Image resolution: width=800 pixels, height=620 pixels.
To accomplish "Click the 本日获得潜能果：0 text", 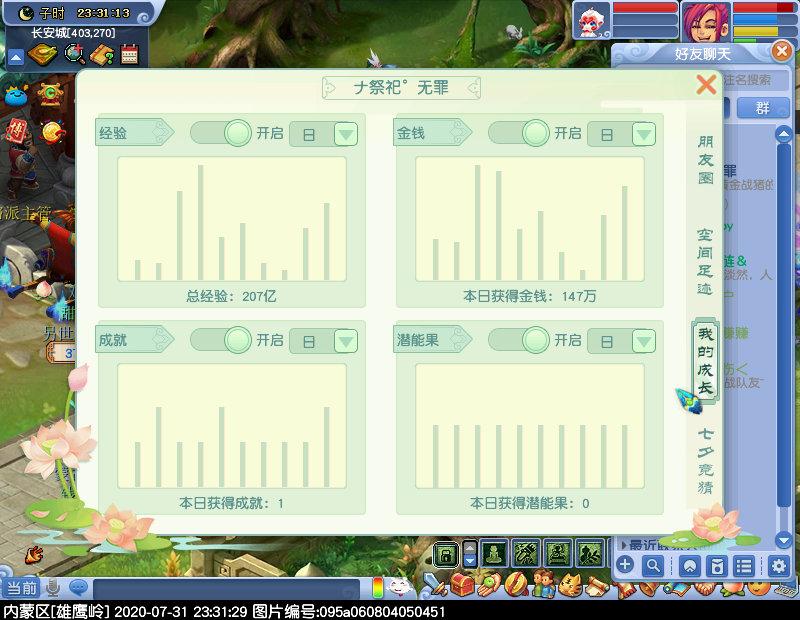I will (x=530, y=504).
